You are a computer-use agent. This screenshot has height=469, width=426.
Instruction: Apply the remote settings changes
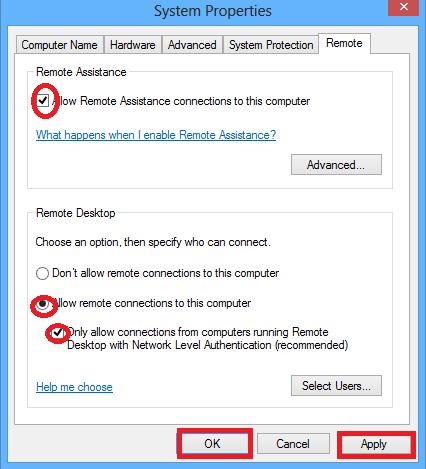[x=374, y=444]
